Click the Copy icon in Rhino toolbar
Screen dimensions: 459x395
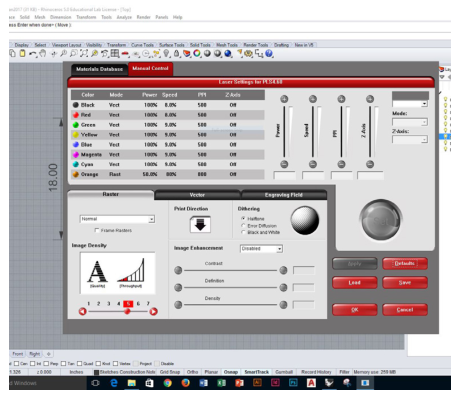12,53
